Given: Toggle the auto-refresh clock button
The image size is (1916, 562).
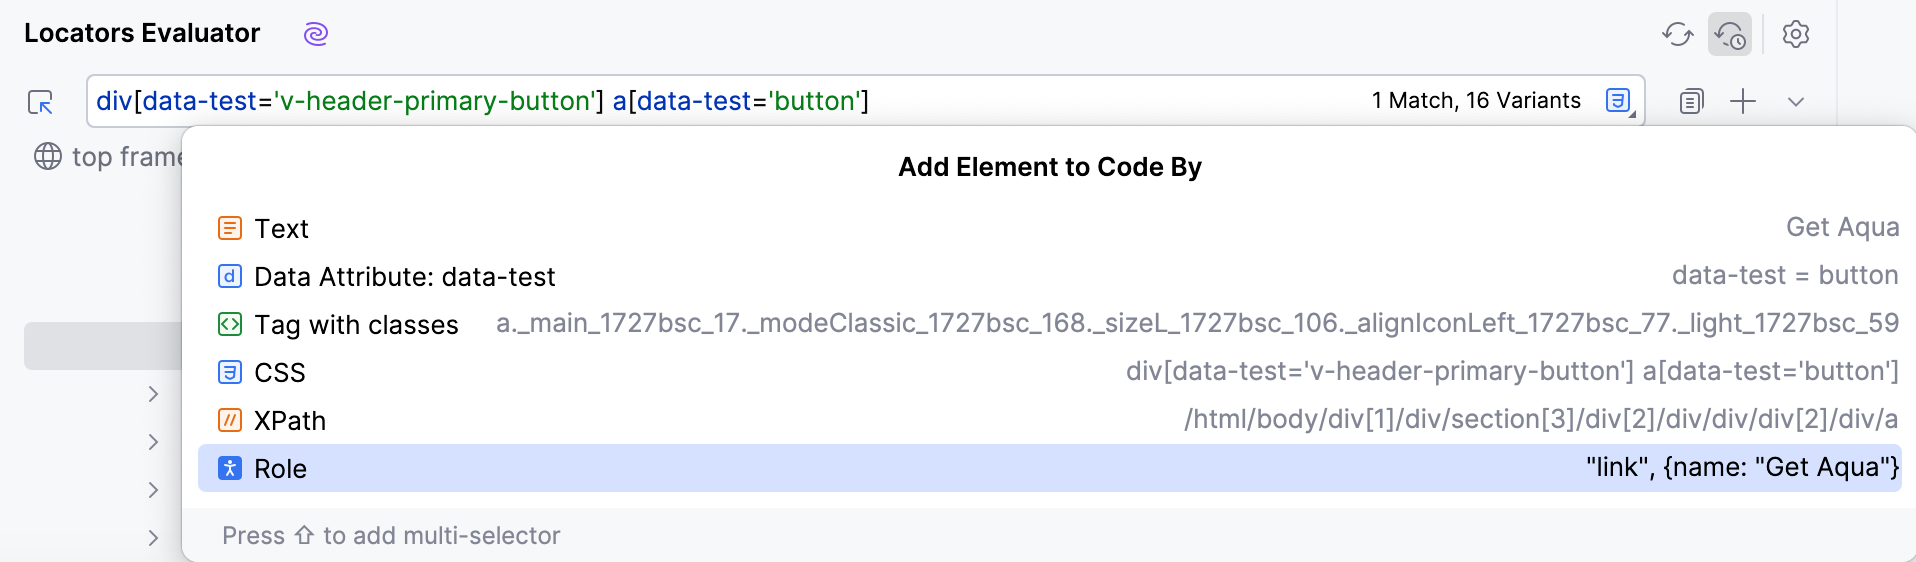Looking at the screenshot, I should (x=1730, y=34).
